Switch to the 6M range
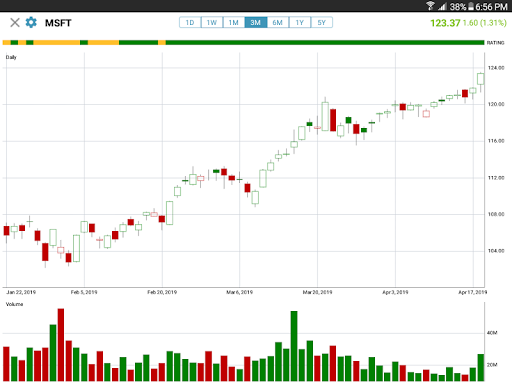The height and width of the screenshot is (384, 512). coord(278,22)
